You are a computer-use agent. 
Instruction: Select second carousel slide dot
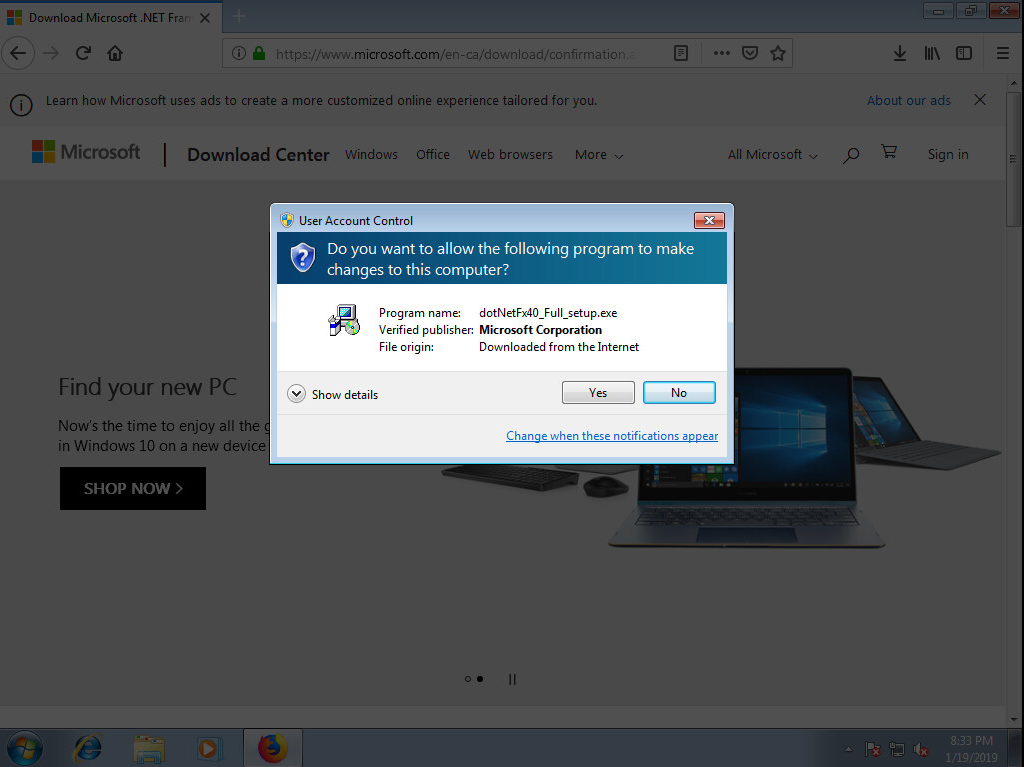point(480,679)
